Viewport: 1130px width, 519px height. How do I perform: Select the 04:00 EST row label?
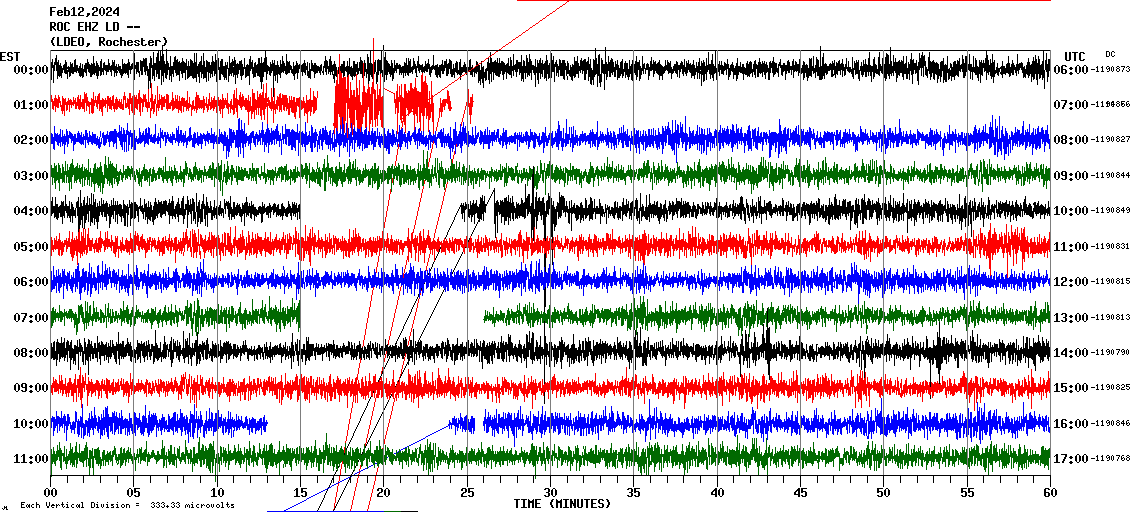pos(30,211)
